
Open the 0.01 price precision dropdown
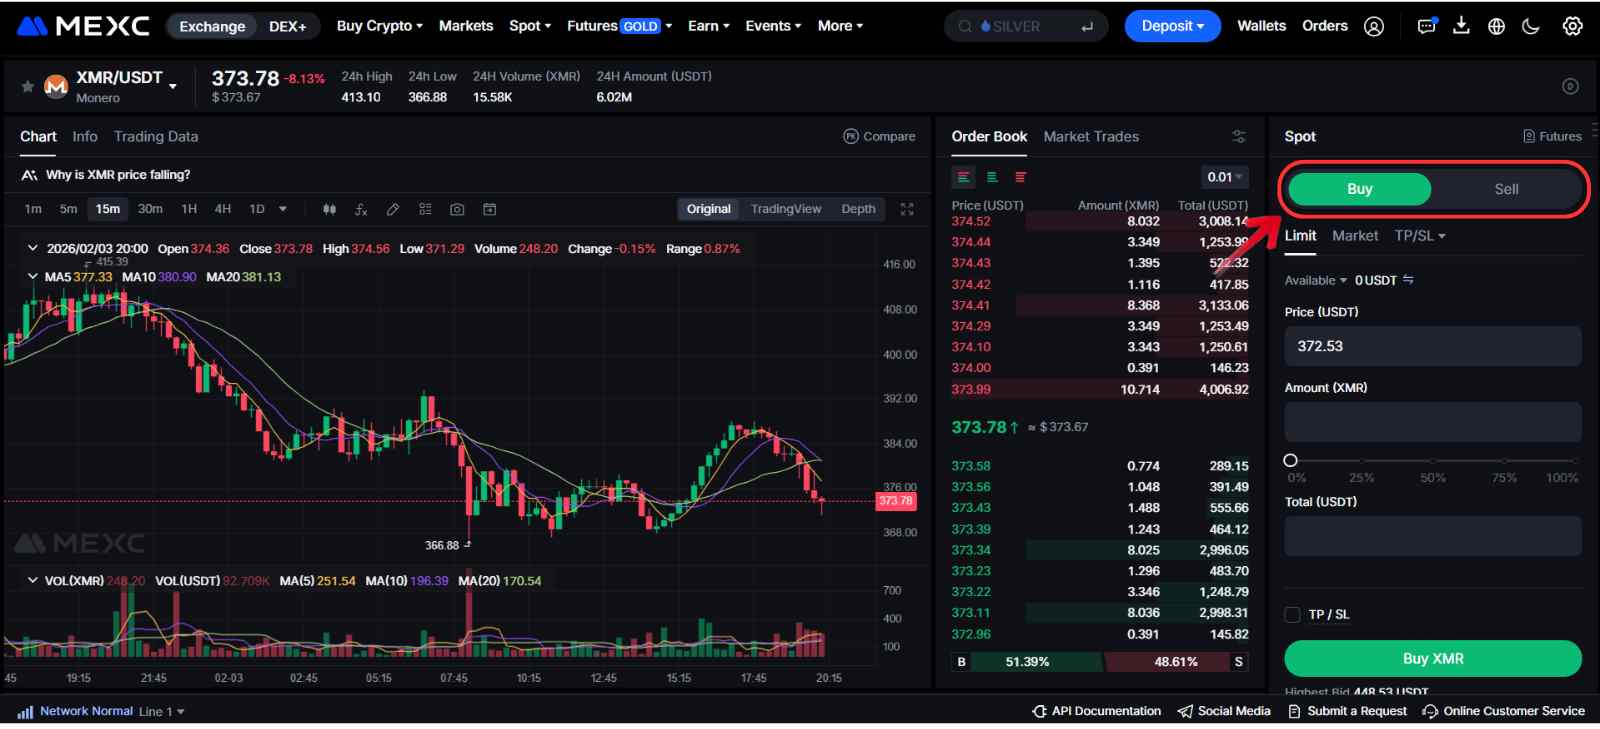(1225, 177)
